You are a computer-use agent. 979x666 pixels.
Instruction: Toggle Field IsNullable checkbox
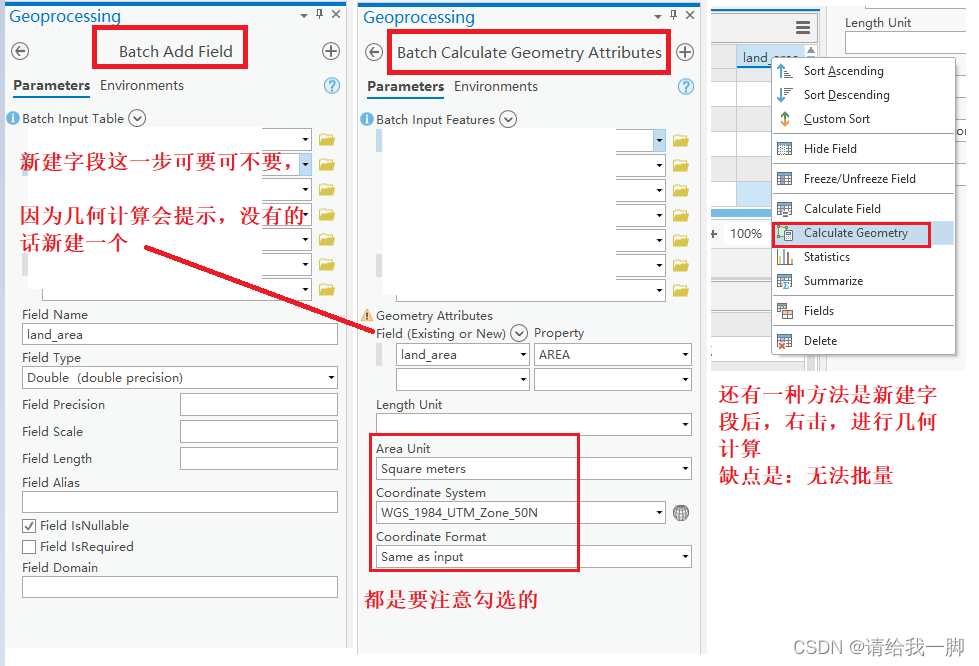click(x=29, y=526)
